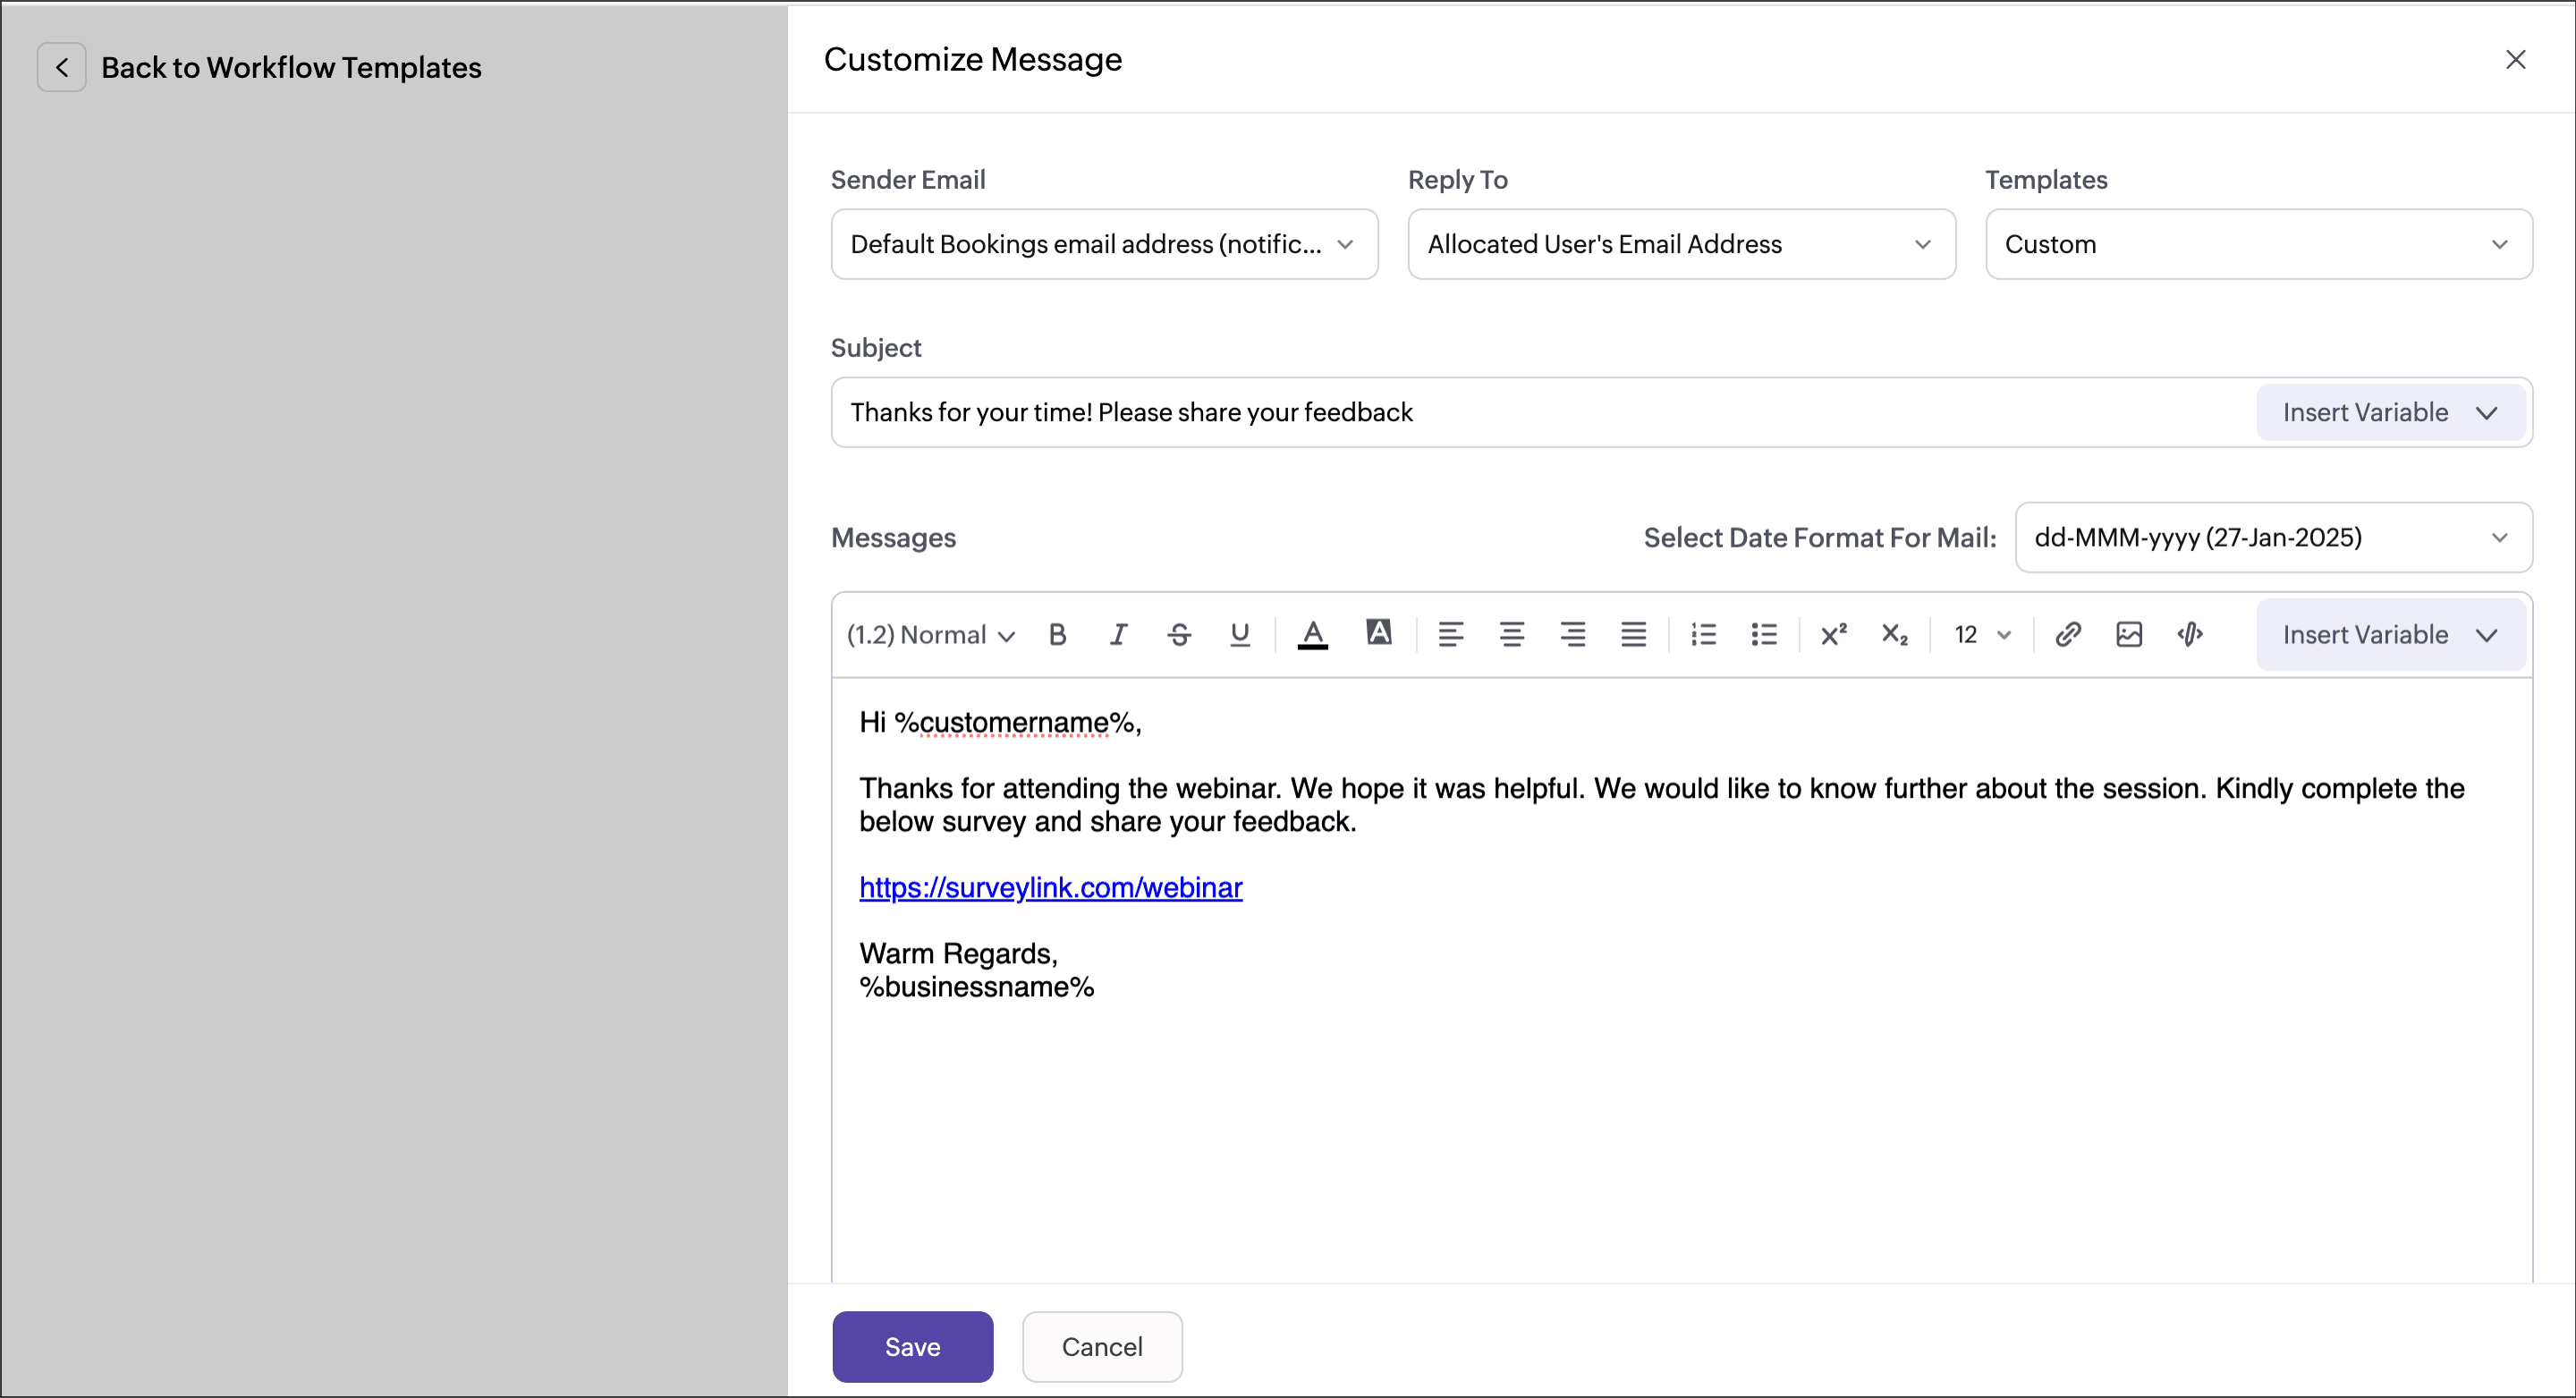Open the Sender Email dropdown

pos(1104,244)
